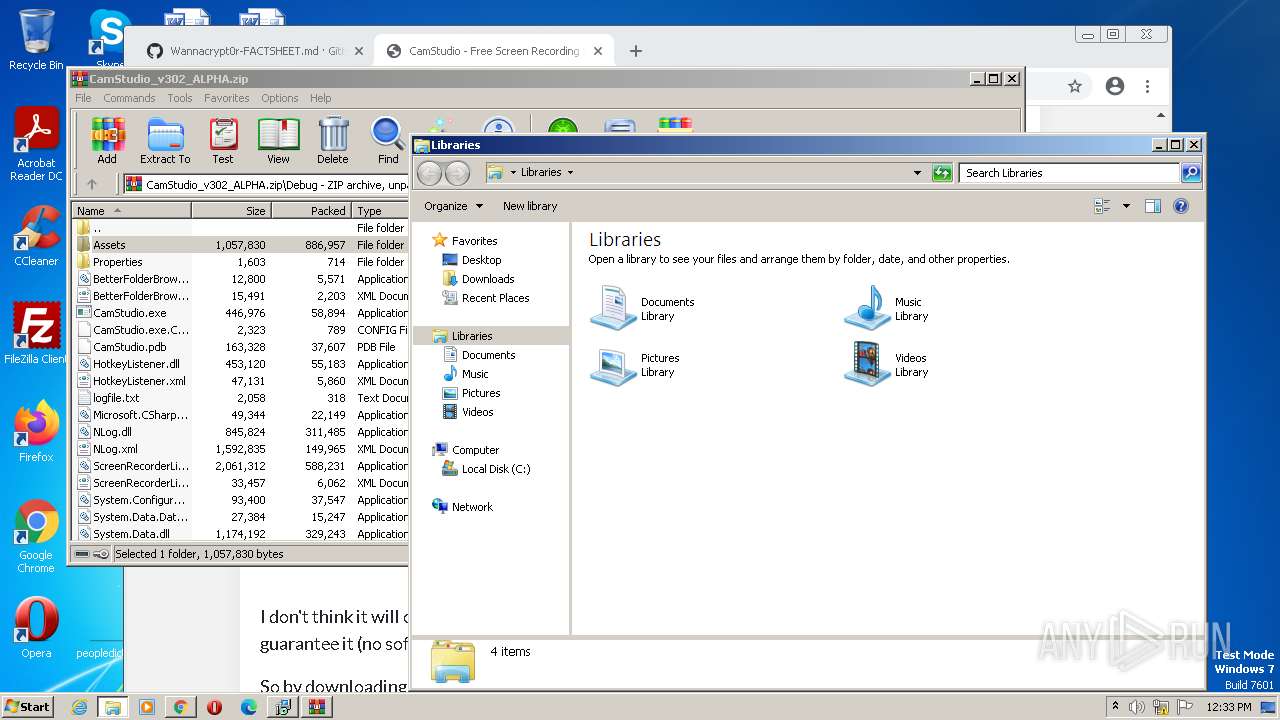1280x720 pixels.
Task: Click New library button
Action: pyautogui.click(x=530, y=206)
